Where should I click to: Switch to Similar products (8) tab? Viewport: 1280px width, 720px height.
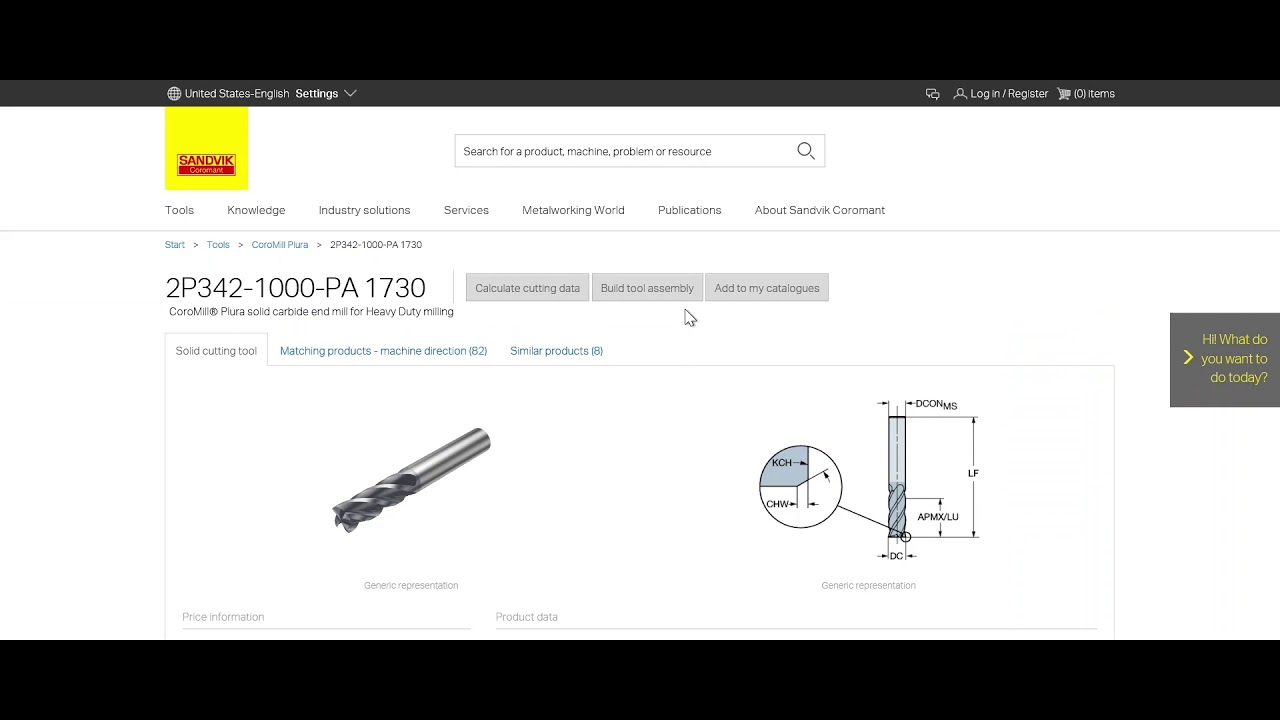pyautogui.click(x=556, y=350)
